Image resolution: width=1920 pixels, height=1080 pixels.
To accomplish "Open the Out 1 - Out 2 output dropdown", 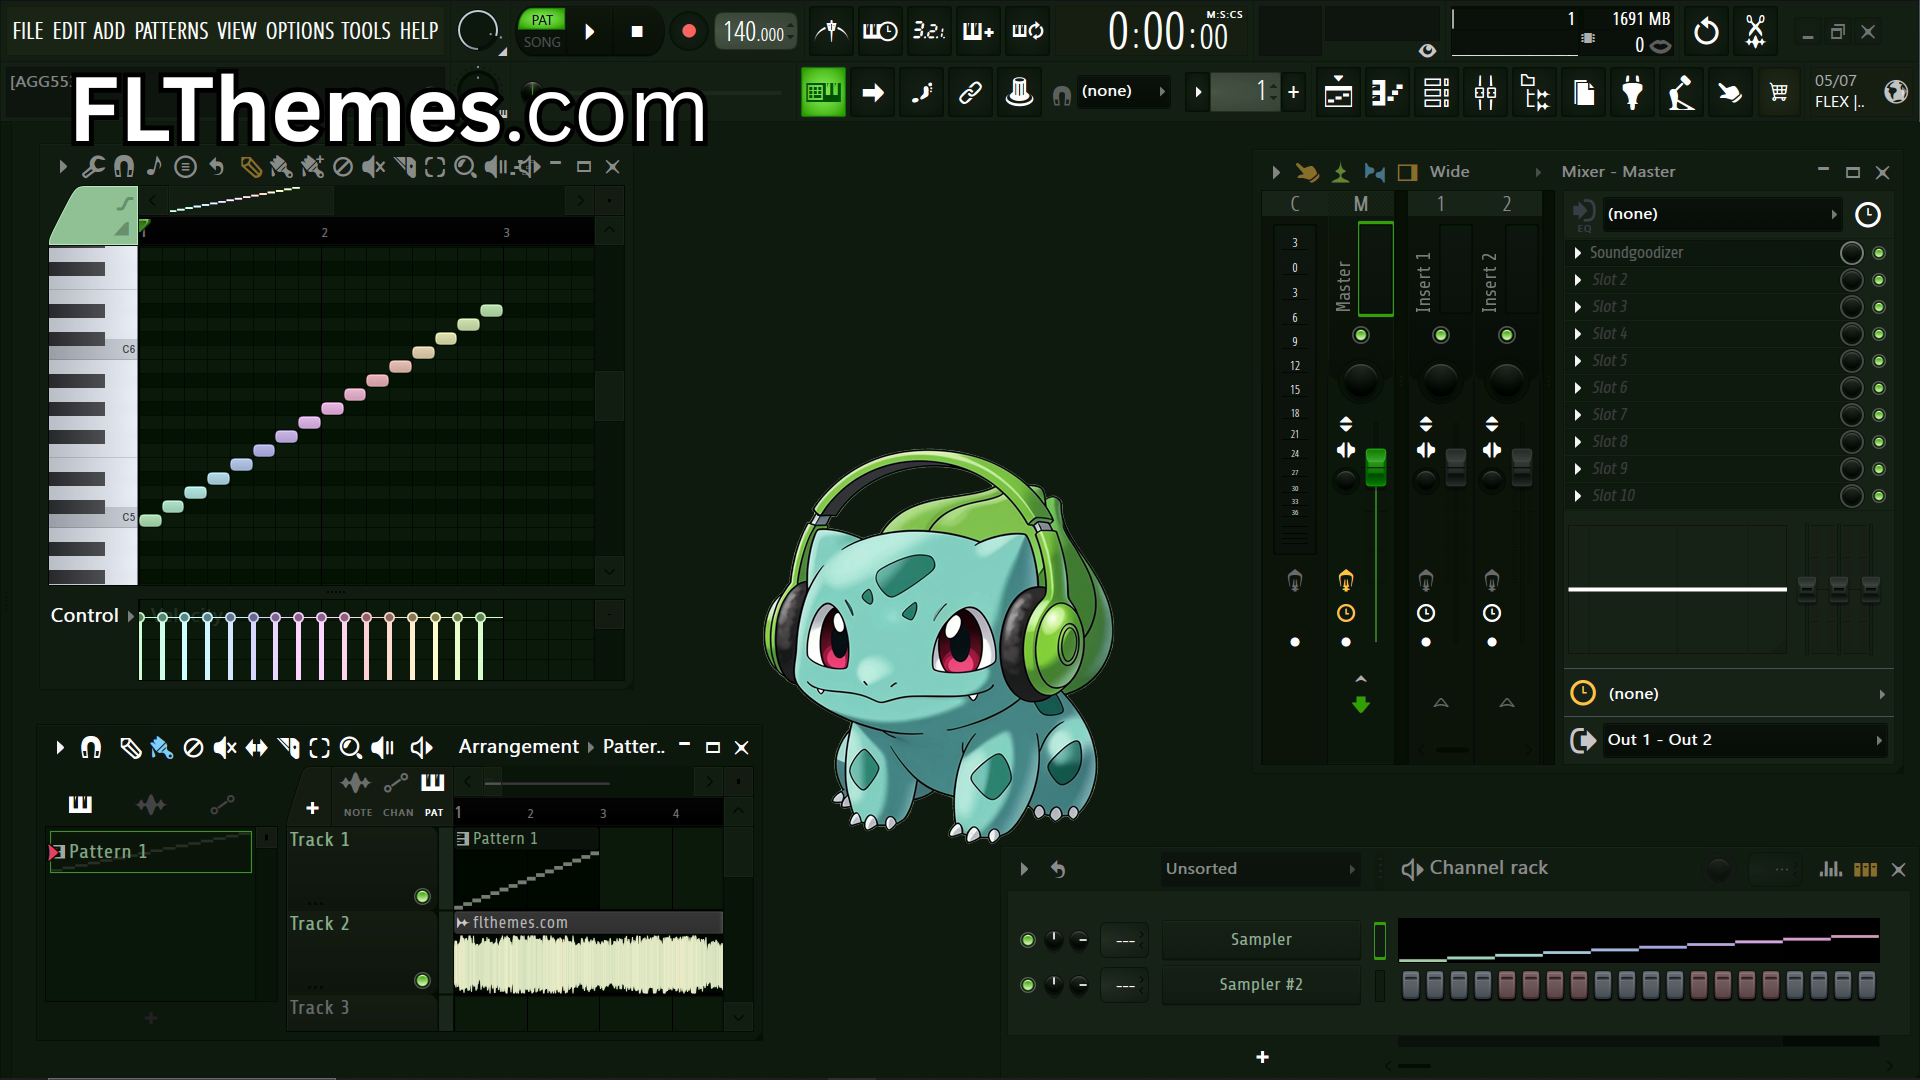I will pos(1743,740).
